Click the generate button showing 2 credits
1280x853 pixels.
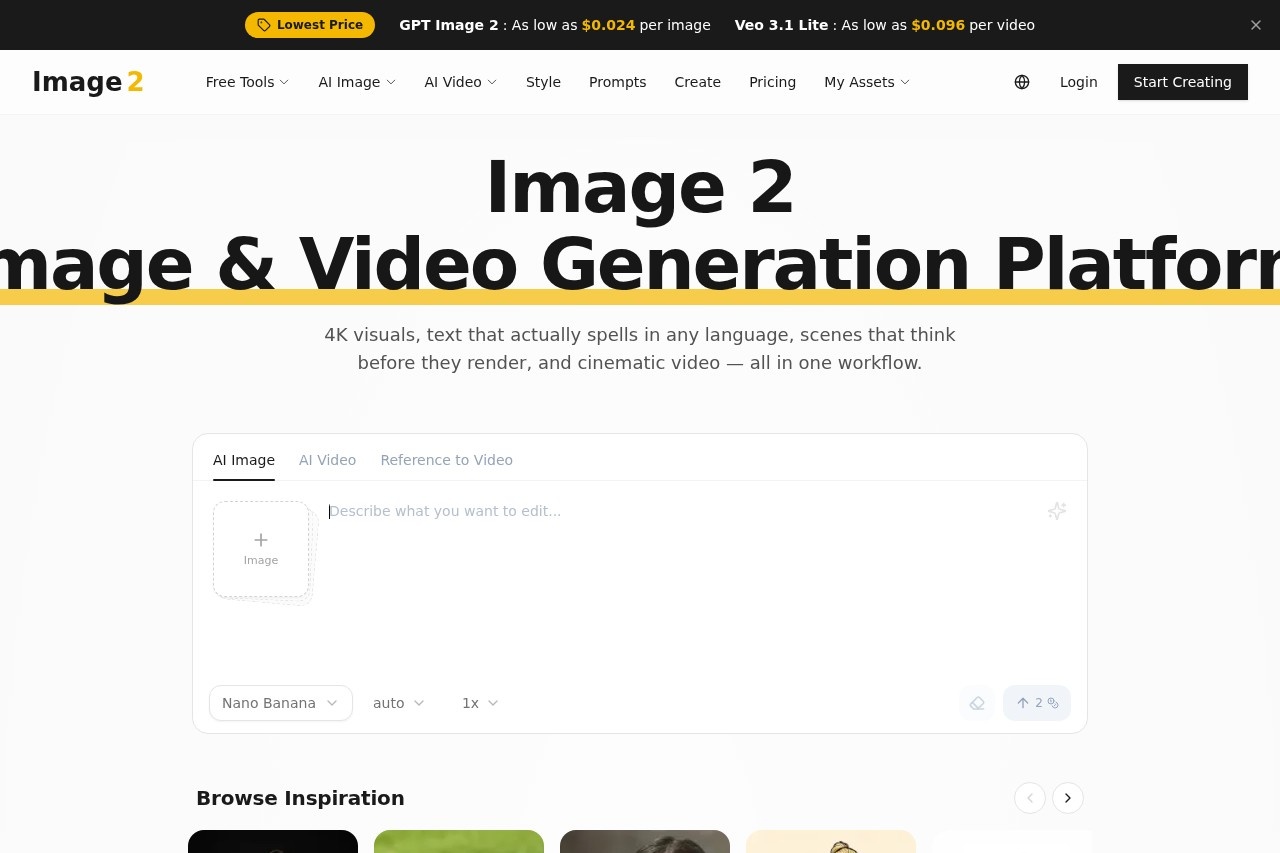1037,703
